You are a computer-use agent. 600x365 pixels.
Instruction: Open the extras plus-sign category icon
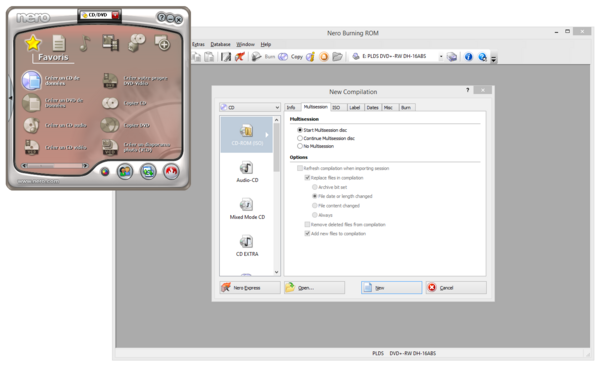162,43
